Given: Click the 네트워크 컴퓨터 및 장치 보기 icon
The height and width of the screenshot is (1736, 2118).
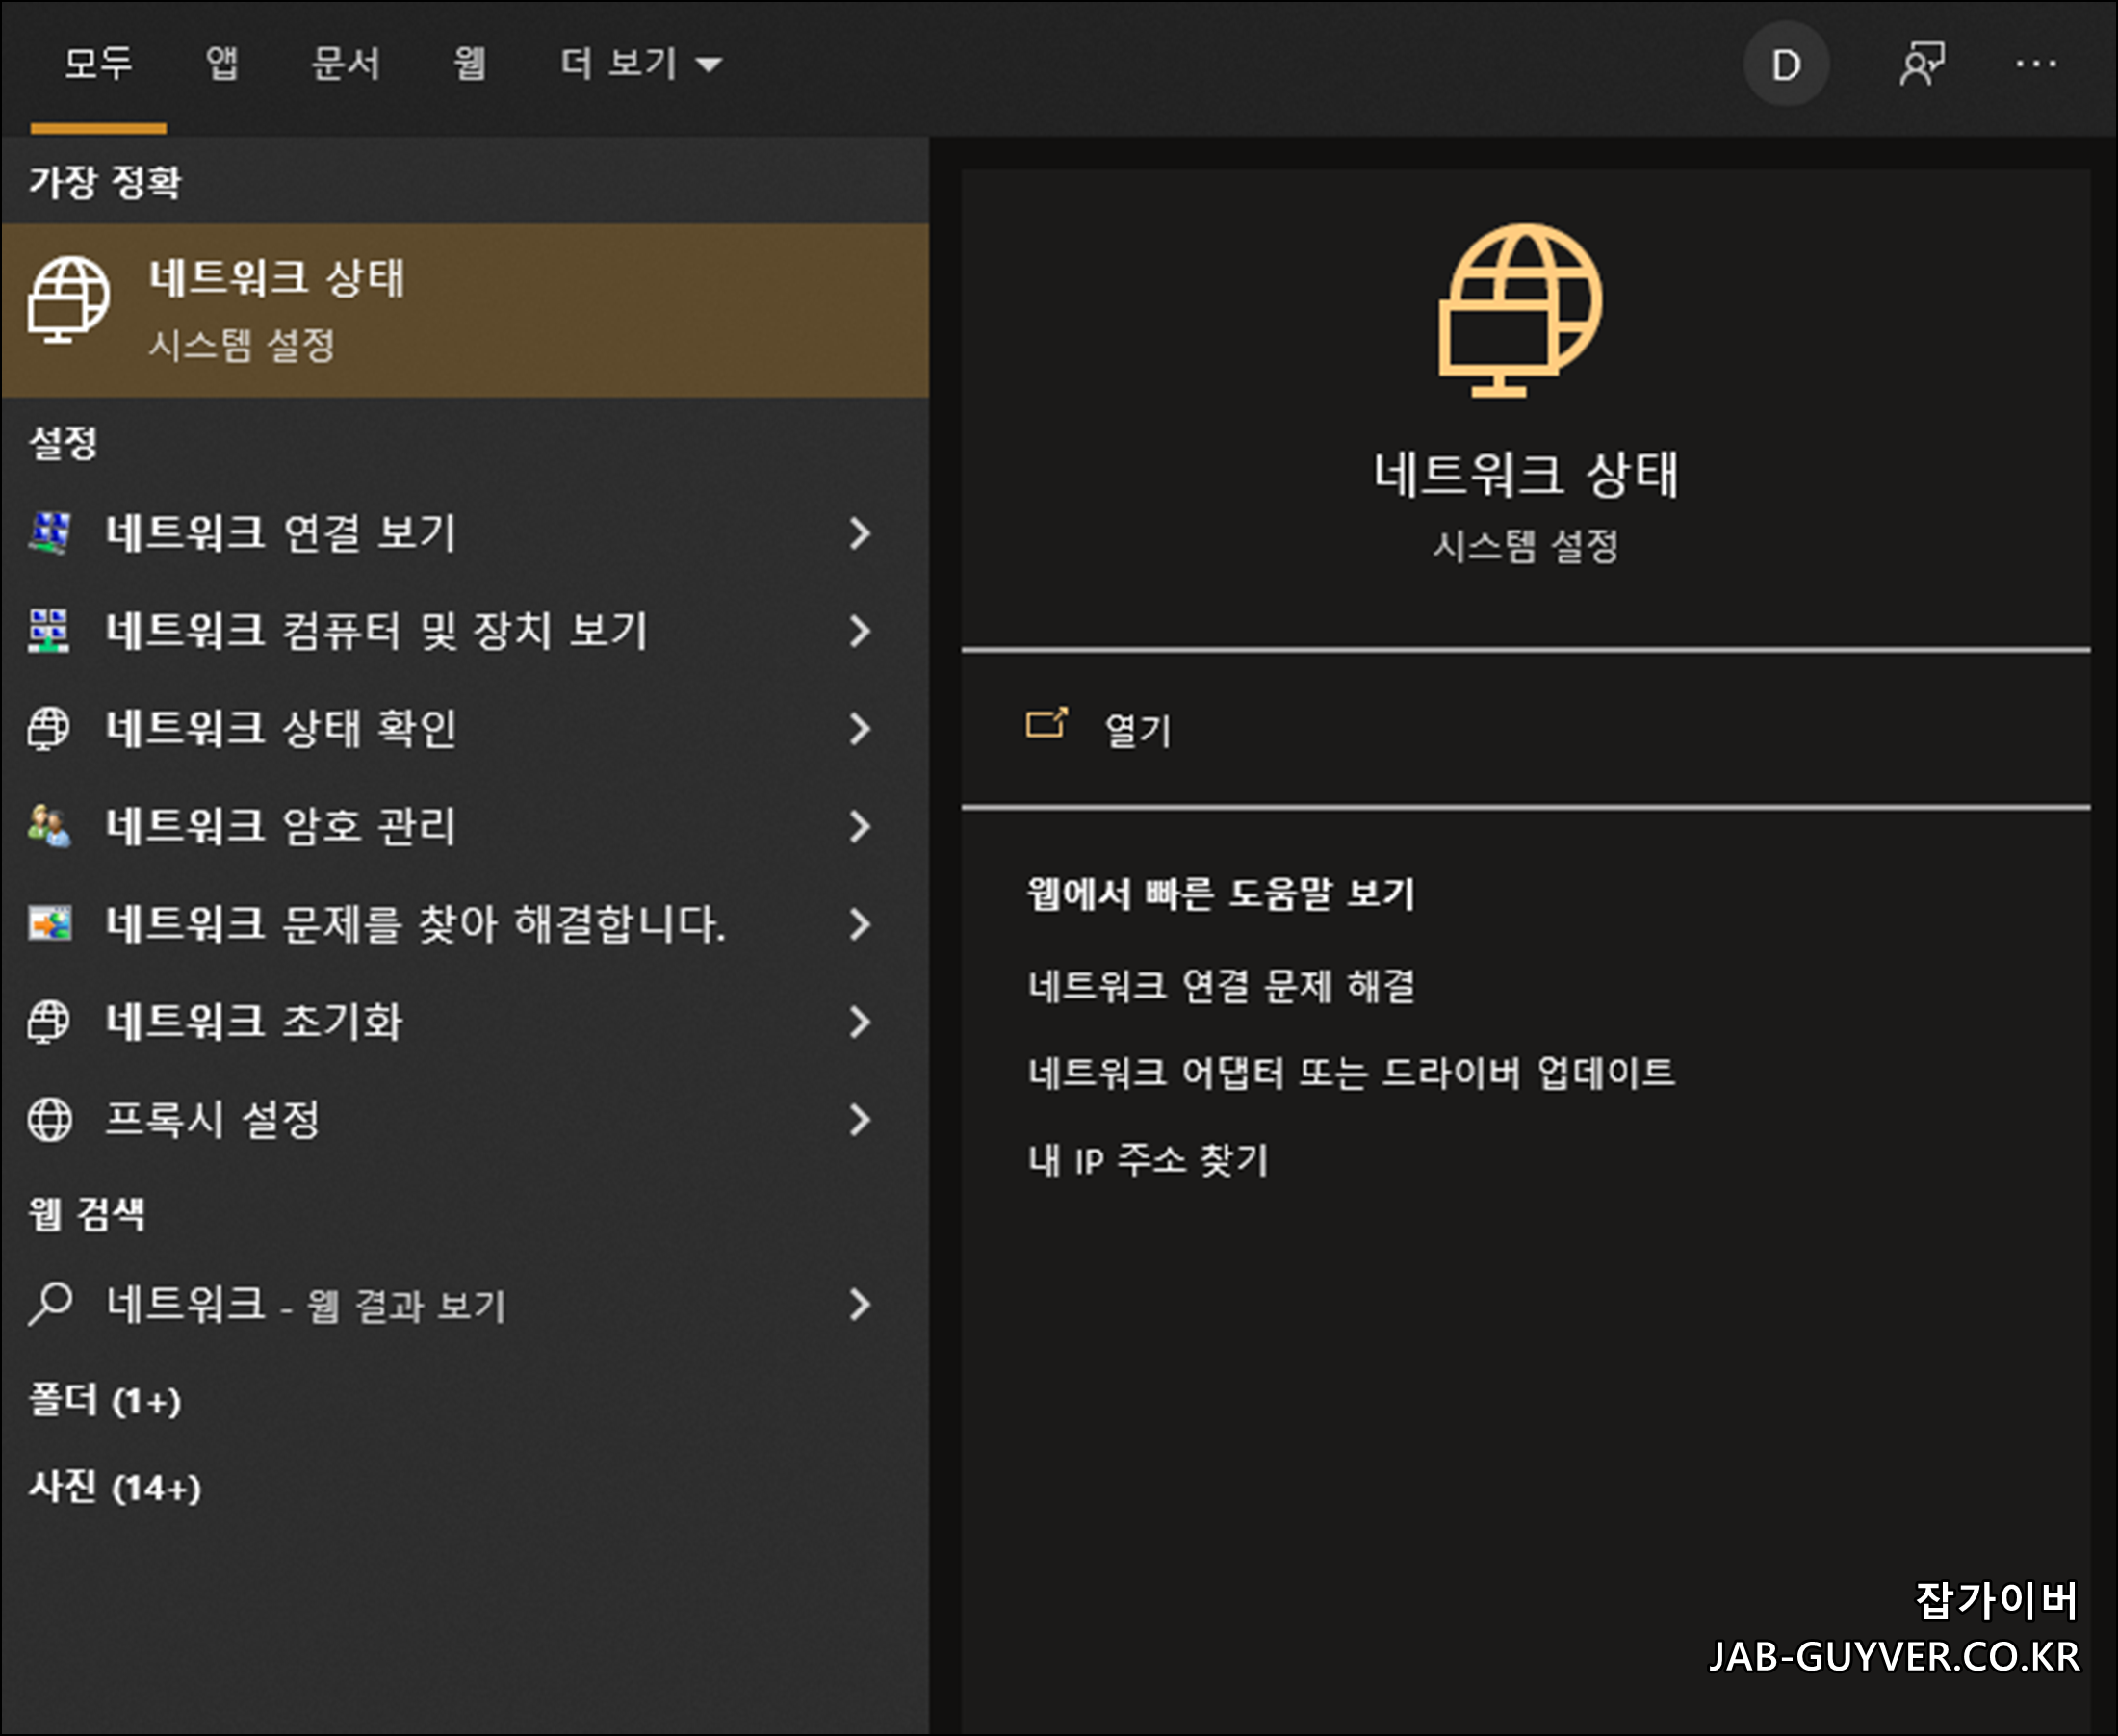Looking at the screenshot, I should click(x=49, y=631).
